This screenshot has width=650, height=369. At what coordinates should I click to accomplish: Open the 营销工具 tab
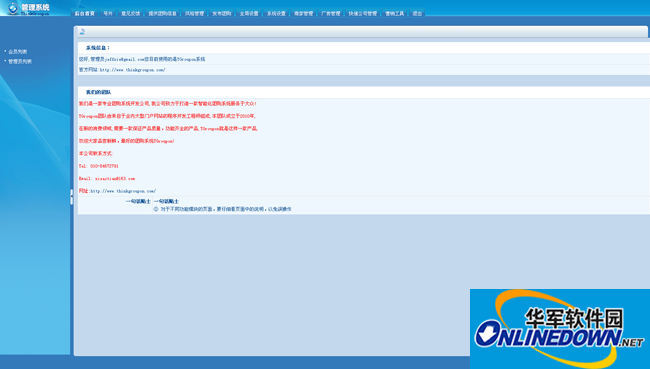click(395, 13)
